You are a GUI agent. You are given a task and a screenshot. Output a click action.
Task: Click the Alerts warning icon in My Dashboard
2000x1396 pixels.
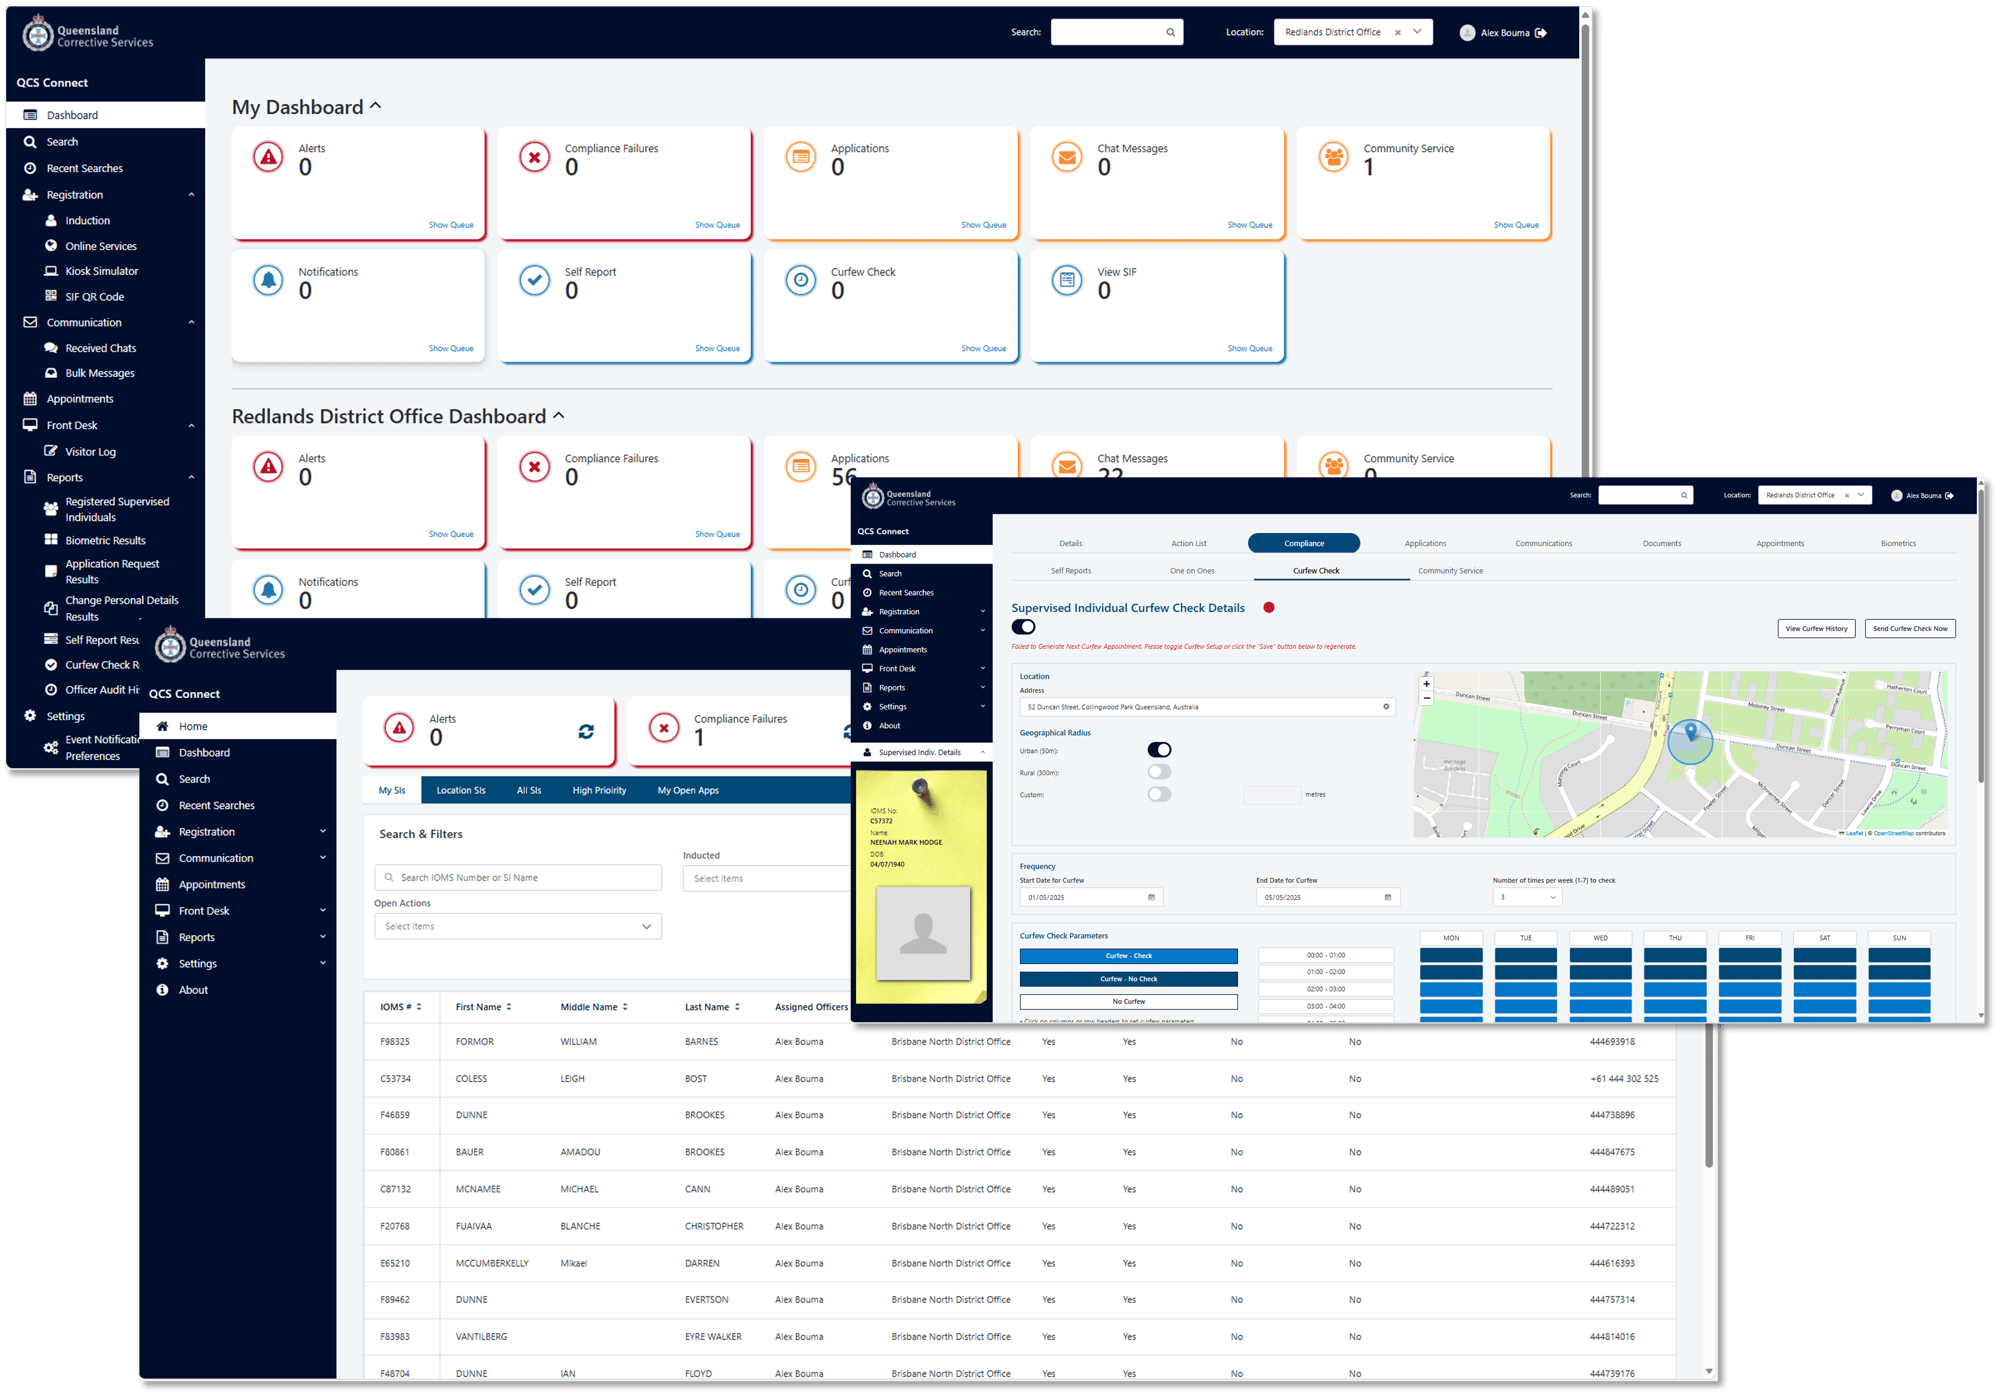click(268, 158)
